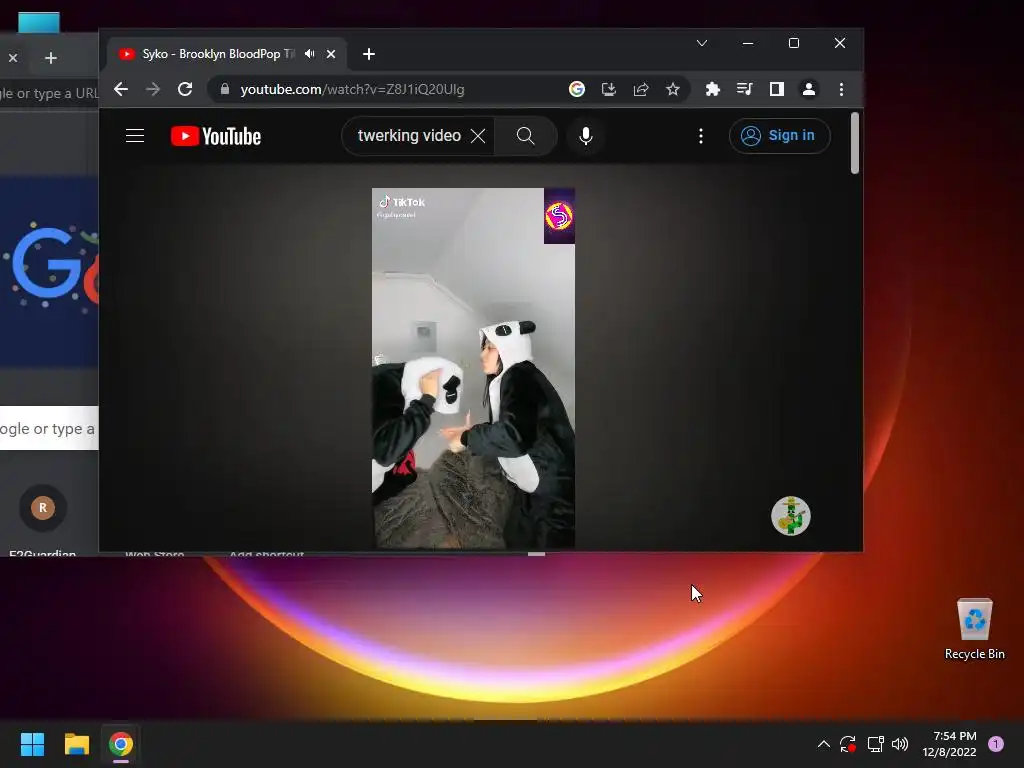Screen dimensions: 1024x768
Task: Click the channel watermark on the video
Action: point(559,216)
